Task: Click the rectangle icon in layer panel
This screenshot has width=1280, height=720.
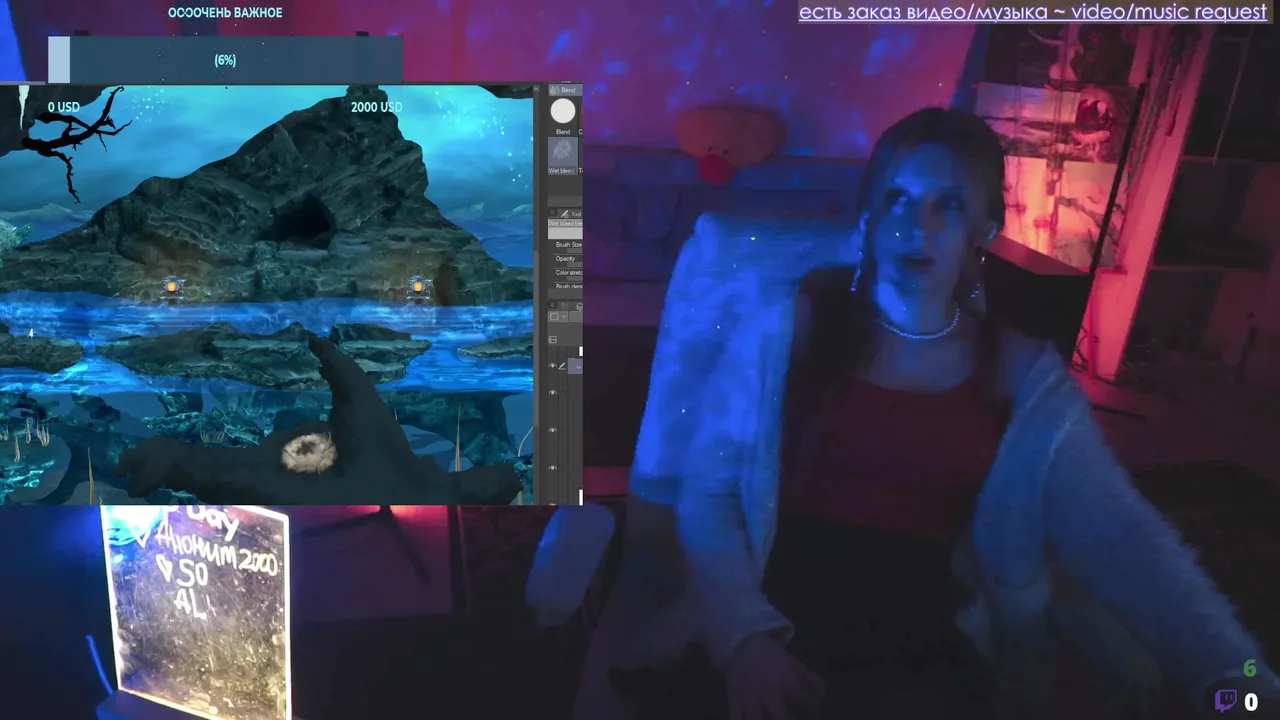Action: tap(554, 316)
